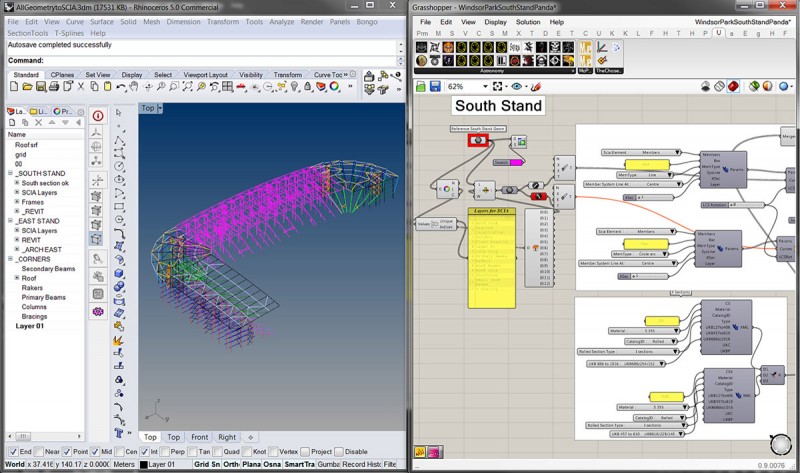Open the Surface menu in Rhino
Image resolution: width=800 pixels, height=473 pixels.
102,20
